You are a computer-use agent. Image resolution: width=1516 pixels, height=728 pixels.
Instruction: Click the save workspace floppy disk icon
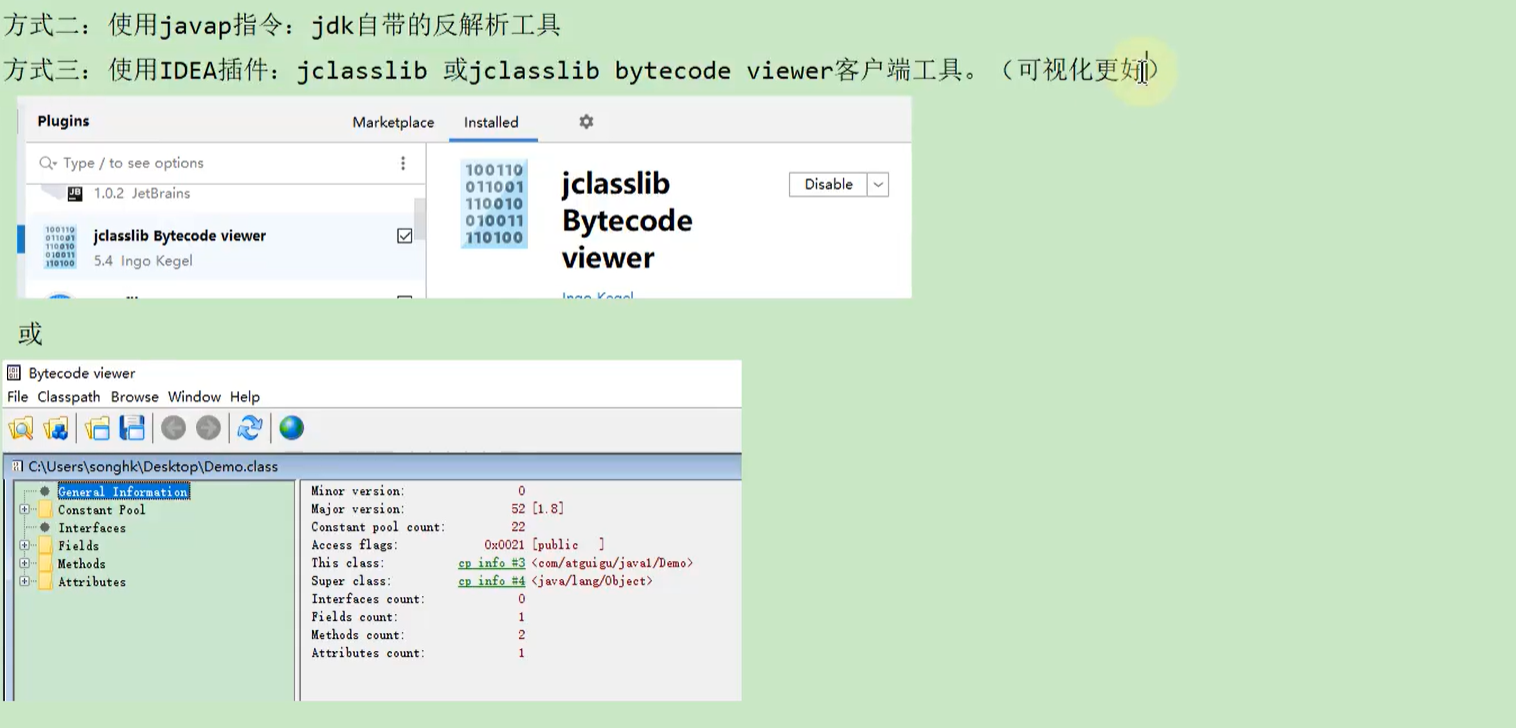132,429
